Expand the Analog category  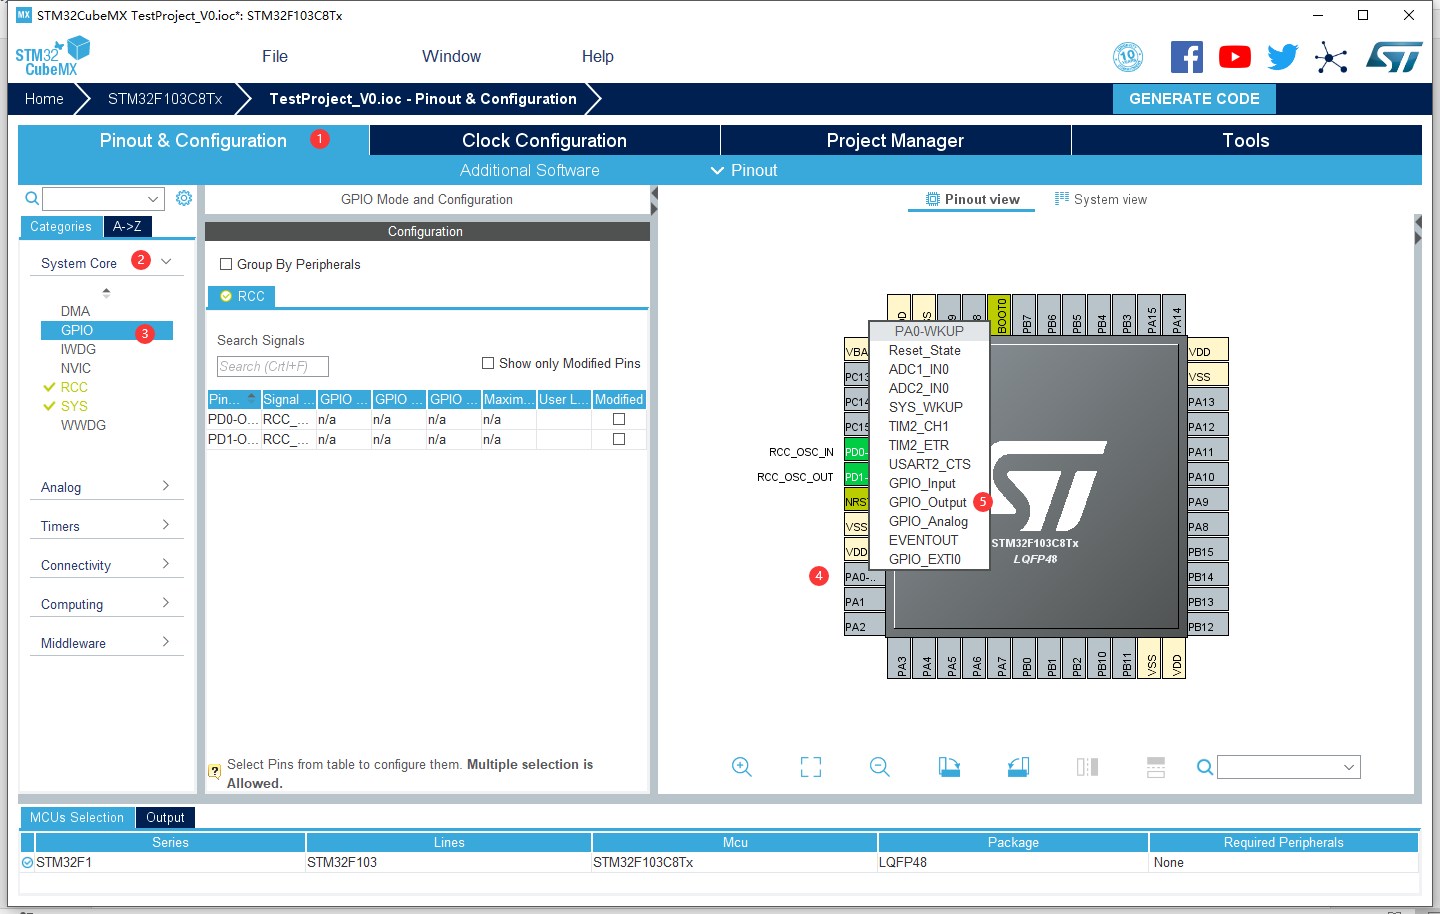(x=166, y=486)
